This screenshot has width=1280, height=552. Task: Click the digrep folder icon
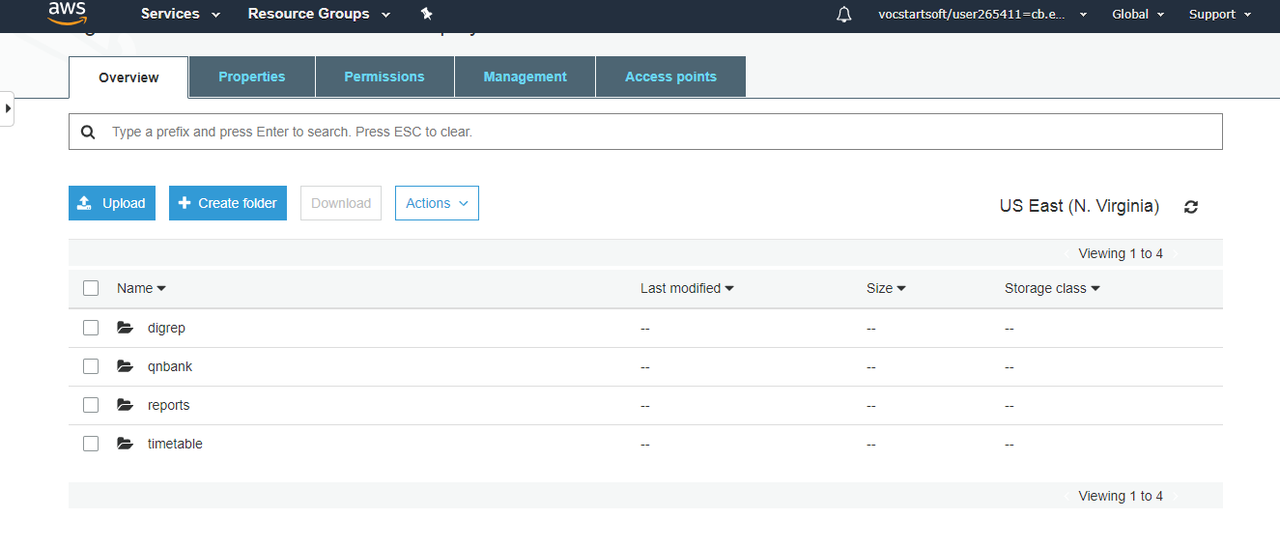[x=125, y=328]
